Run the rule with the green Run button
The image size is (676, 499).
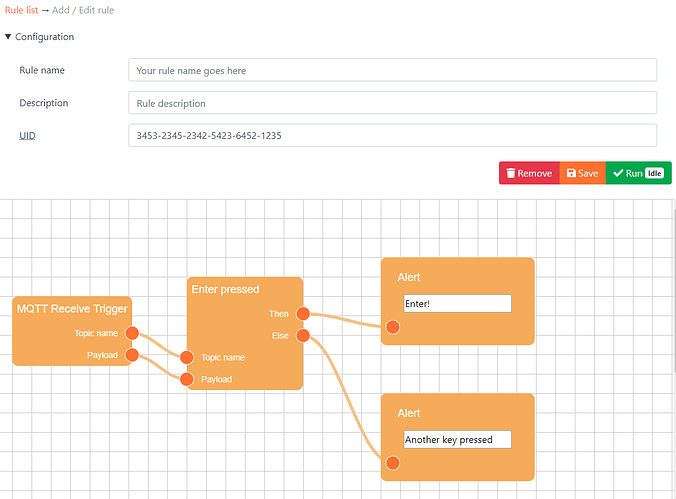[x=638, y=173]
